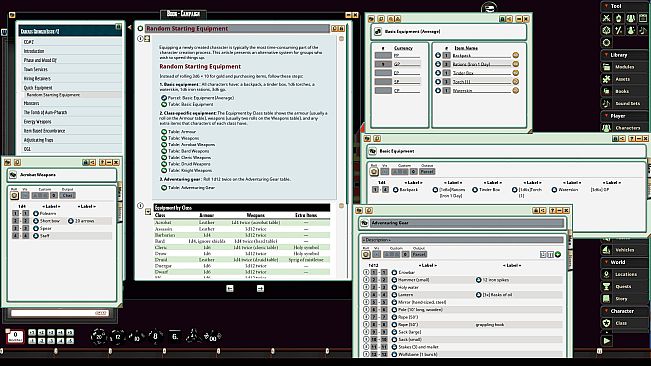Open Parcel: Basic Equipment (Average) link

(201, 98)
